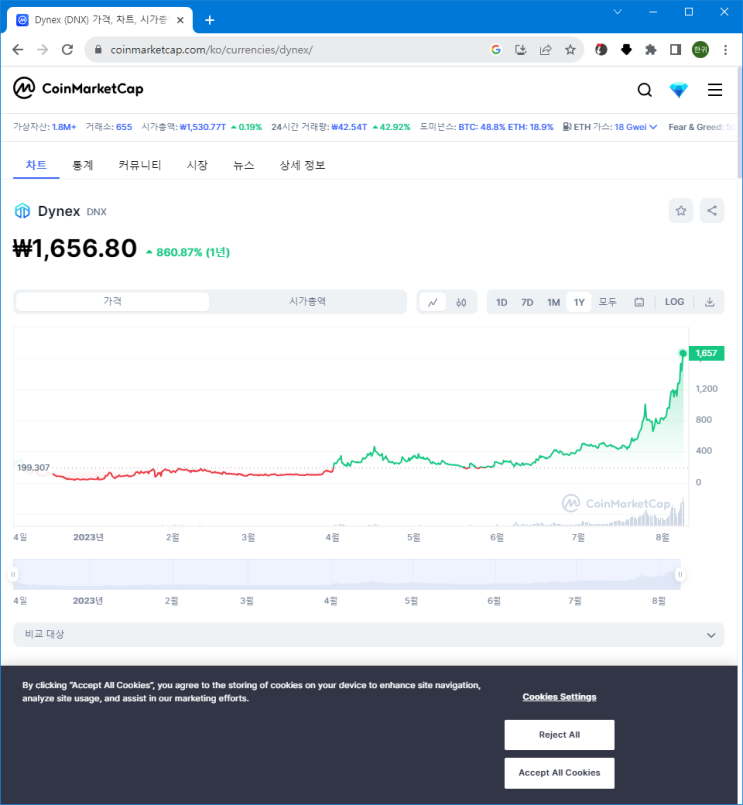Open the green profile avatar
743x805 pixels.
(700, 50)
